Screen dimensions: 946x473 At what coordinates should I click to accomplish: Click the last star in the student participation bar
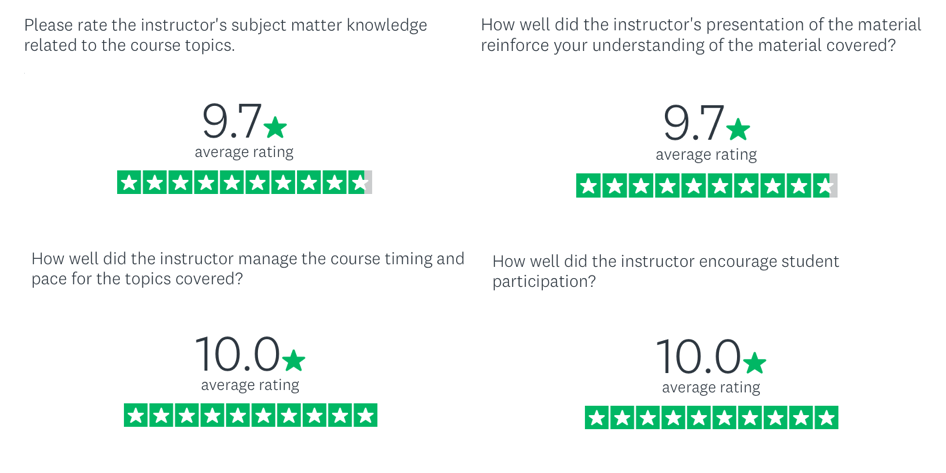pos(826,417)
